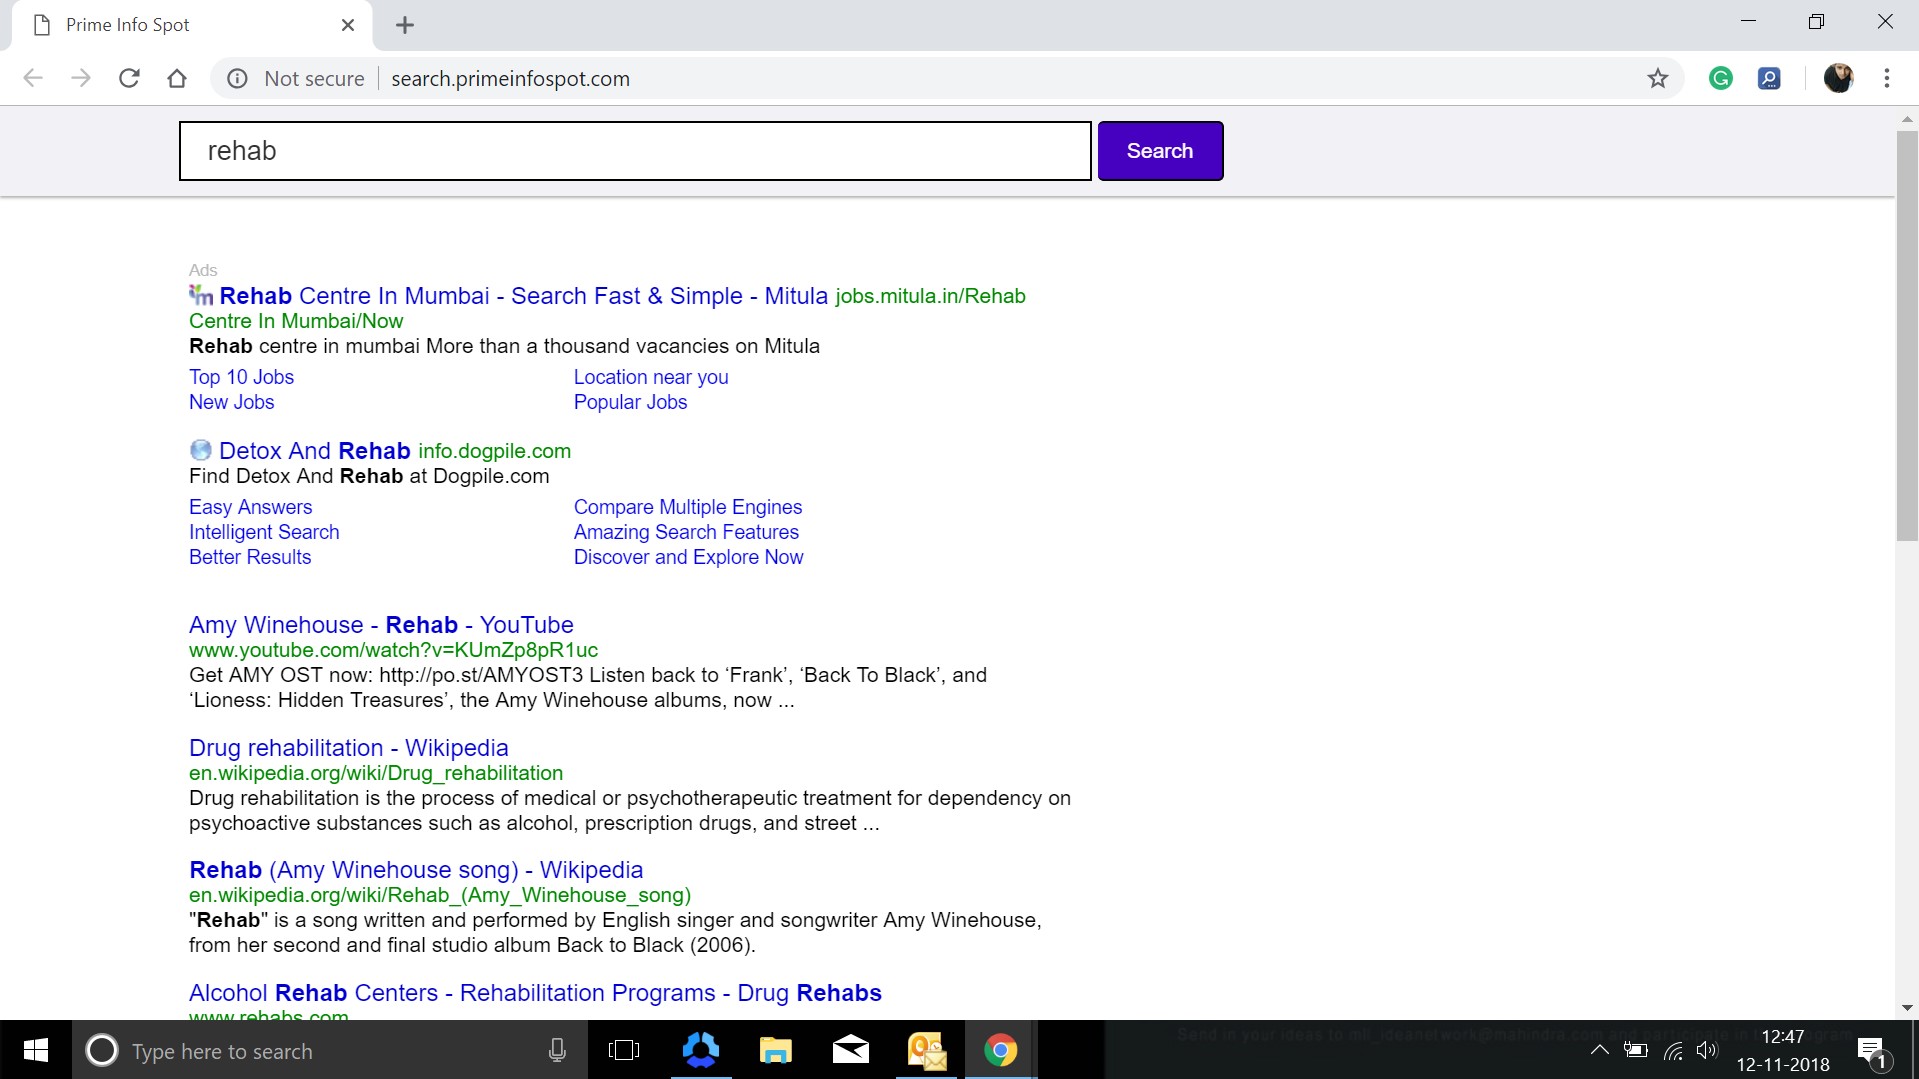Open the volume control in system tray

pyautogui.click(x=1708, y=1051)
